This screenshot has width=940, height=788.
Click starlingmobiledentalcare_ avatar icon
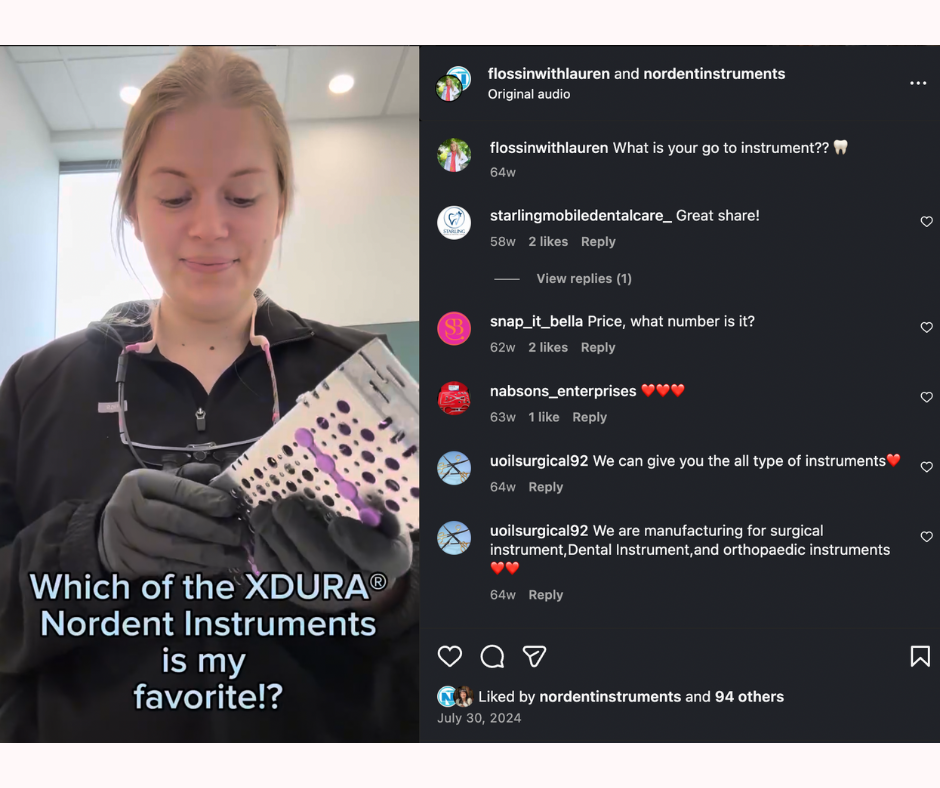point(454,222)
